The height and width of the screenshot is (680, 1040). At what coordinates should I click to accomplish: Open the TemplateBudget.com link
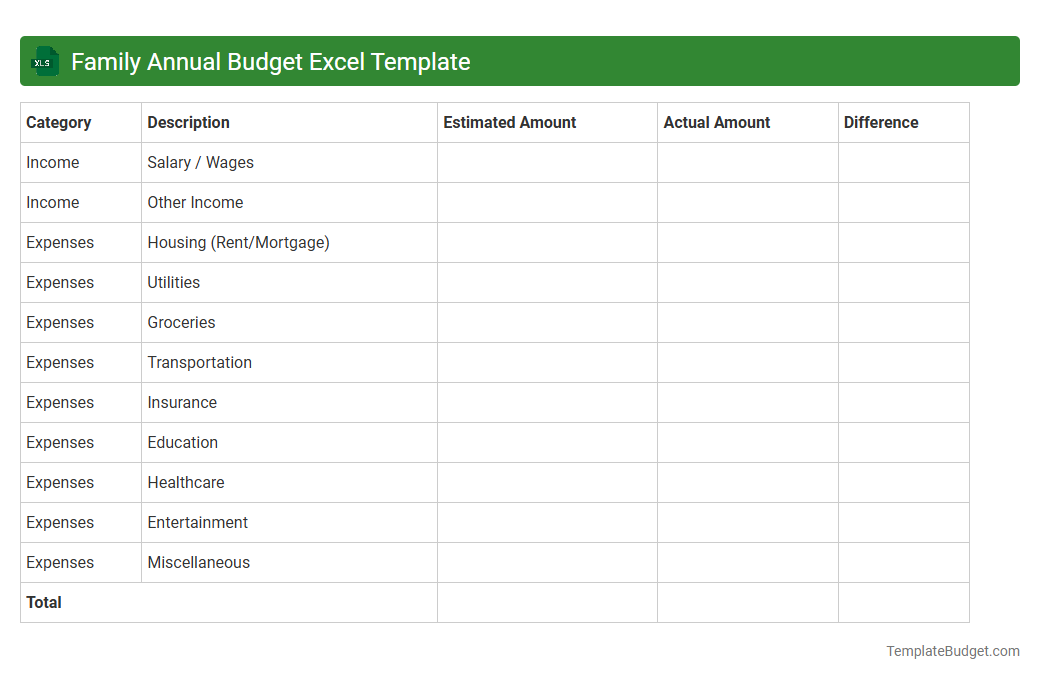951,651
